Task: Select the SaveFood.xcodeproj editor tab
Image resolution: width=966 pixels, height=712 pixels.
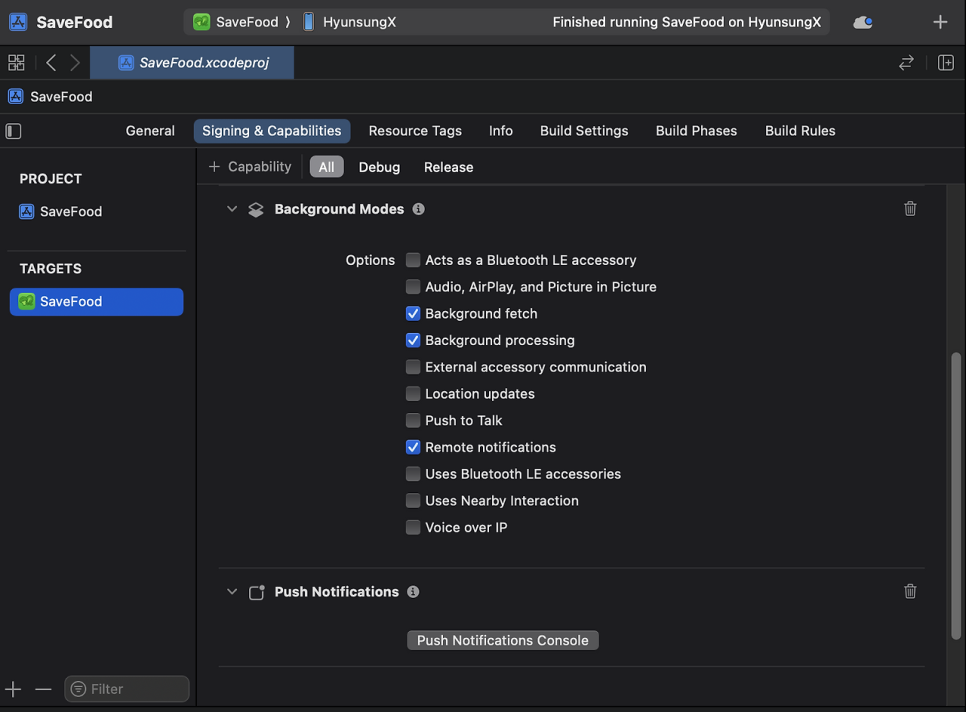Action: coord(192,63)
